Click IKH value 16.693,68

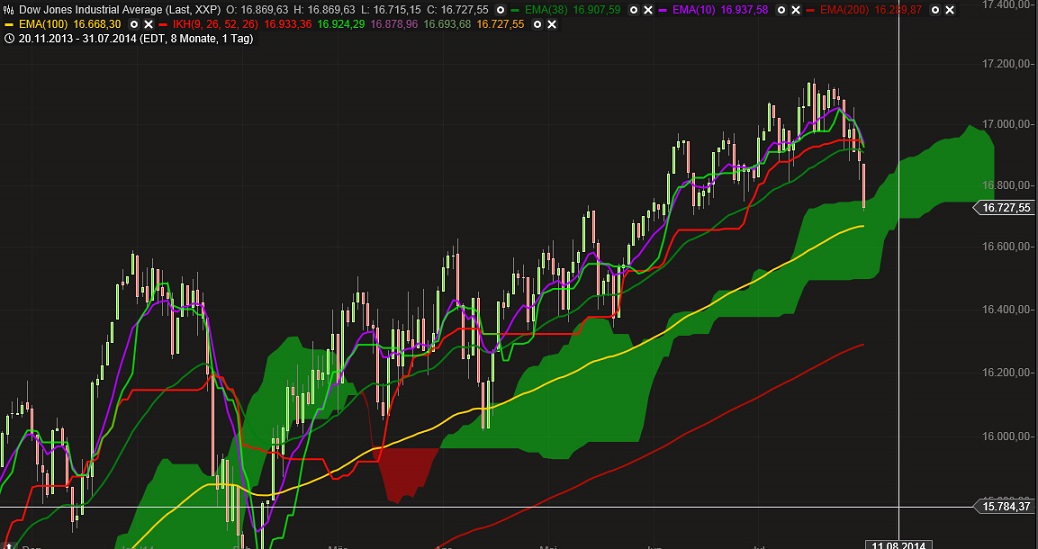pos(448,24)
